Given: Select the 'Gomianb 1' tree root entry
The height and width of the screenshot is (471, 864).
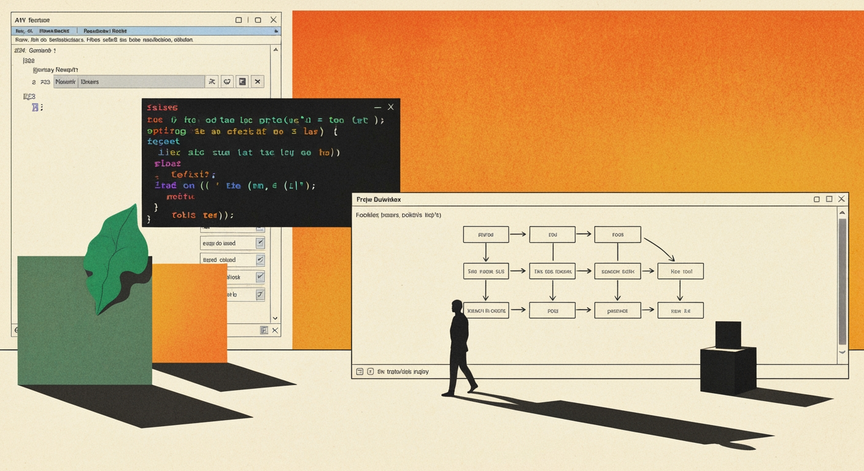Looking at the screenshot, I should [35, 51].
